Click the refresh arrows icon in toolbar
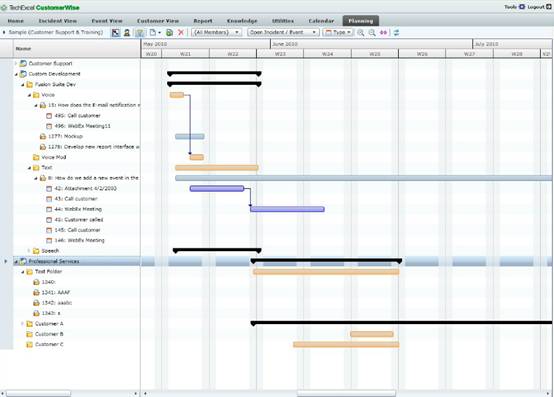554x397 pixels. (x=396, y=32)
